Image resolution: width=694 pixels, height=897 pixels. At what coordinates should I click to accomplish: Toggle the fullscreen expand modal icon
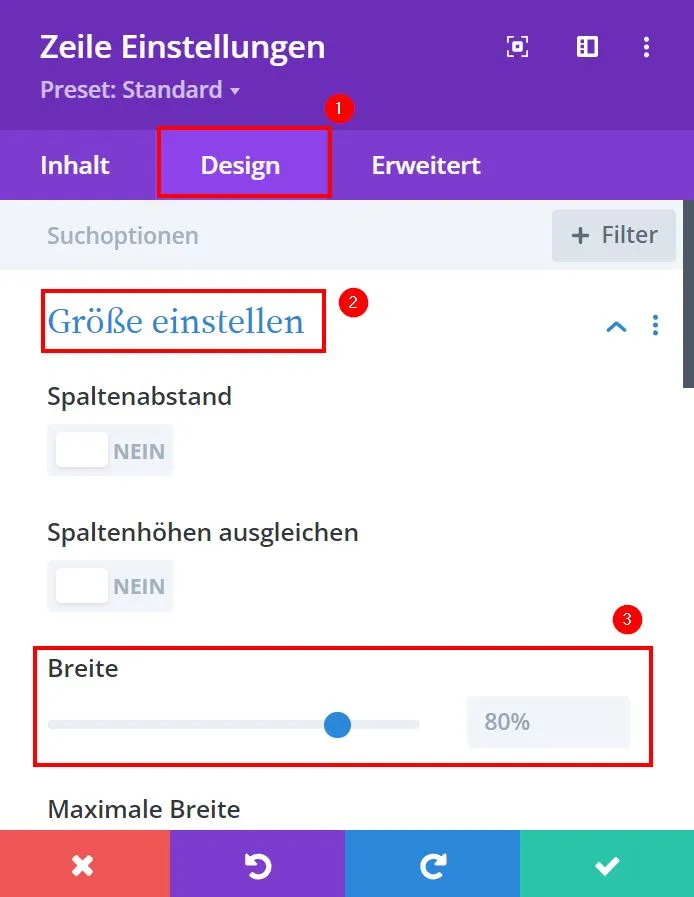click(517, 46)
